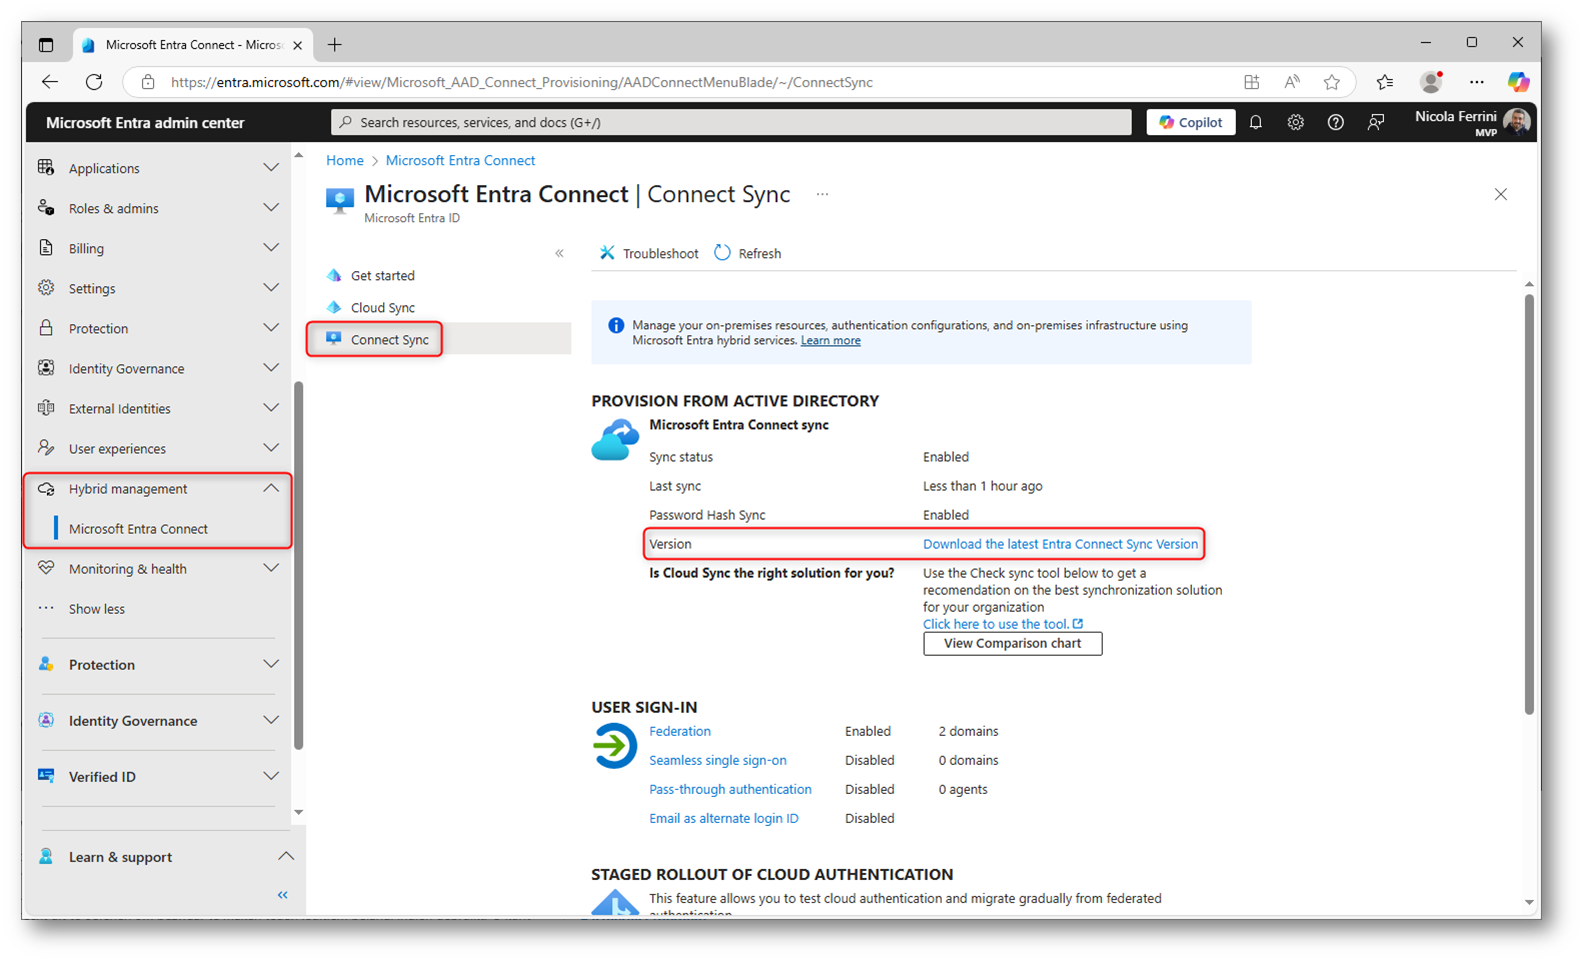Focus the search resources and docs field

[x=731, y=122]
